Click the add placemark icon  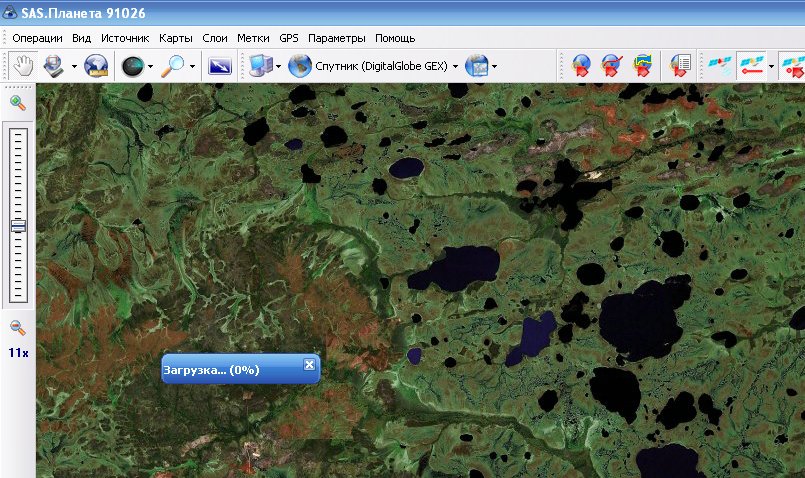click(x=582, y=66)
